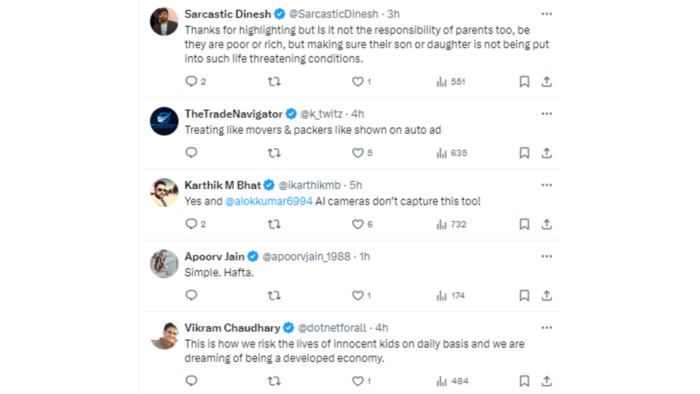Open Sarcastic Dinesh's profile name

[x=228, y=14]
